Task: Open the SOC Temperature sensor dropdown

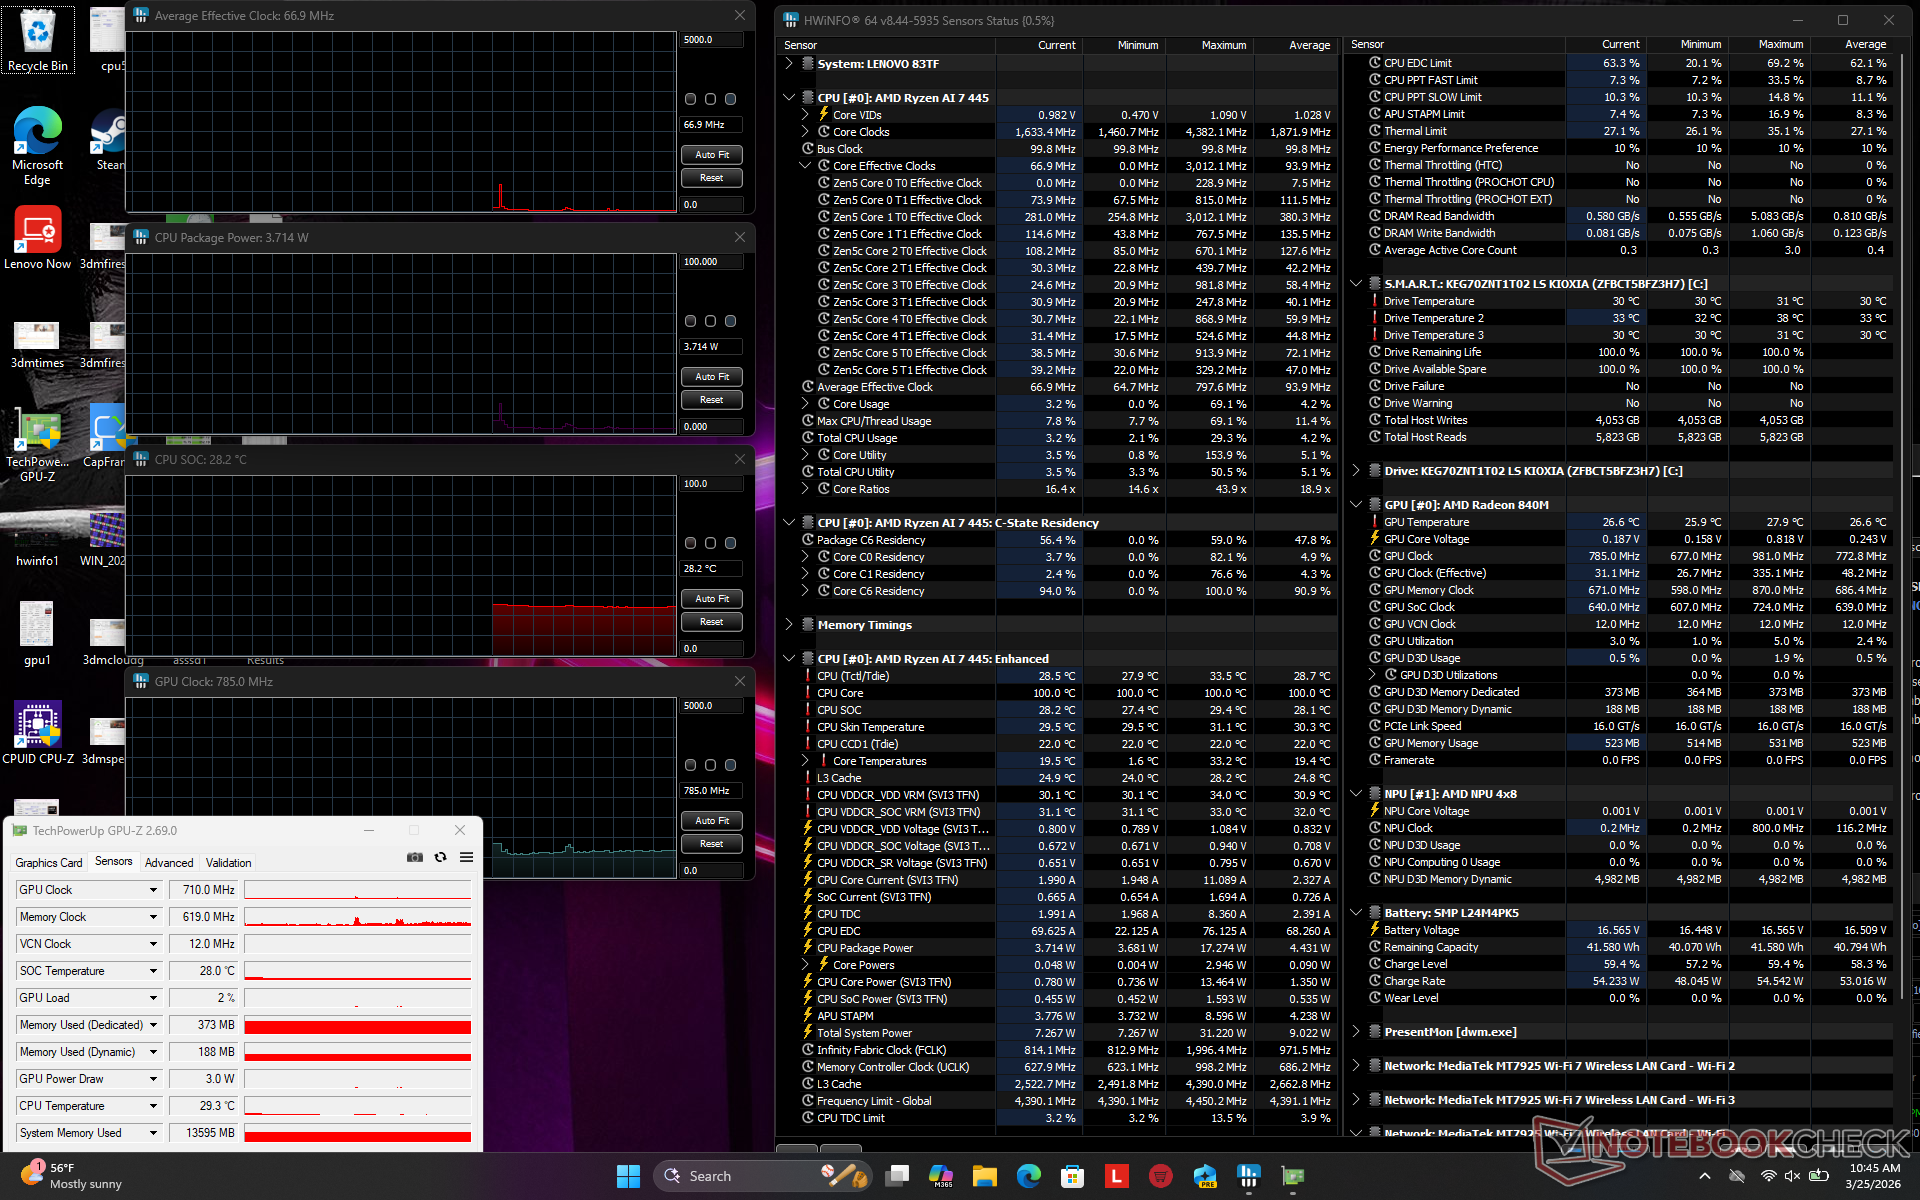Action: tap(153, 971)
